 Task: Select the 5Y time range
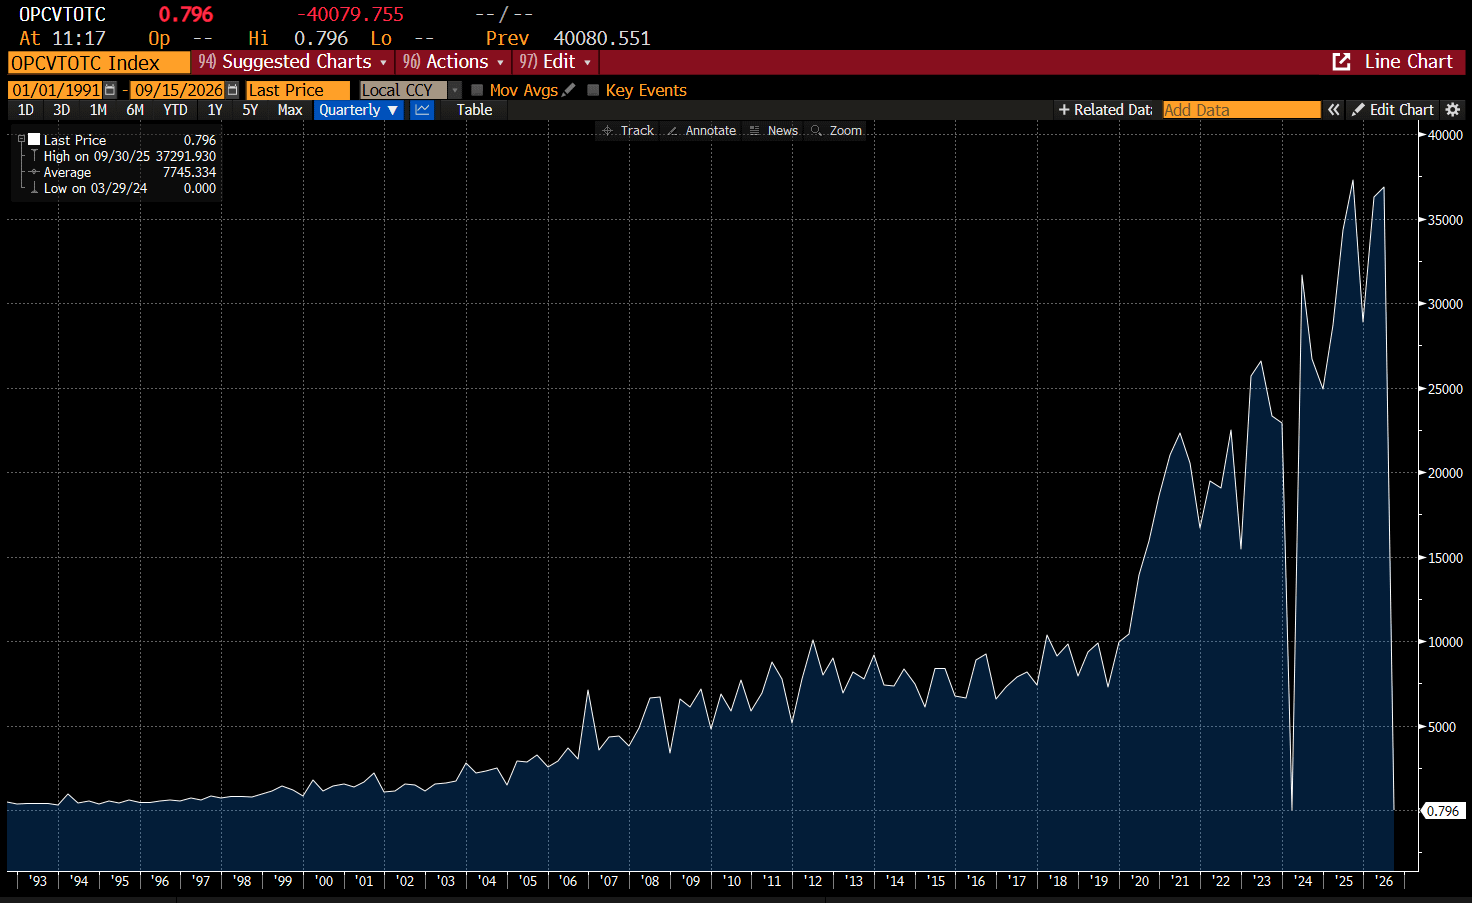click(251, 110)
